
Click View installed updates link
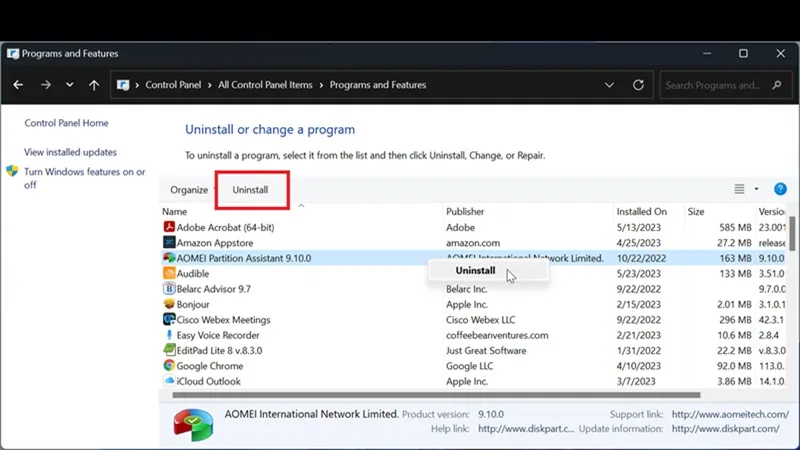pos(70,152)
